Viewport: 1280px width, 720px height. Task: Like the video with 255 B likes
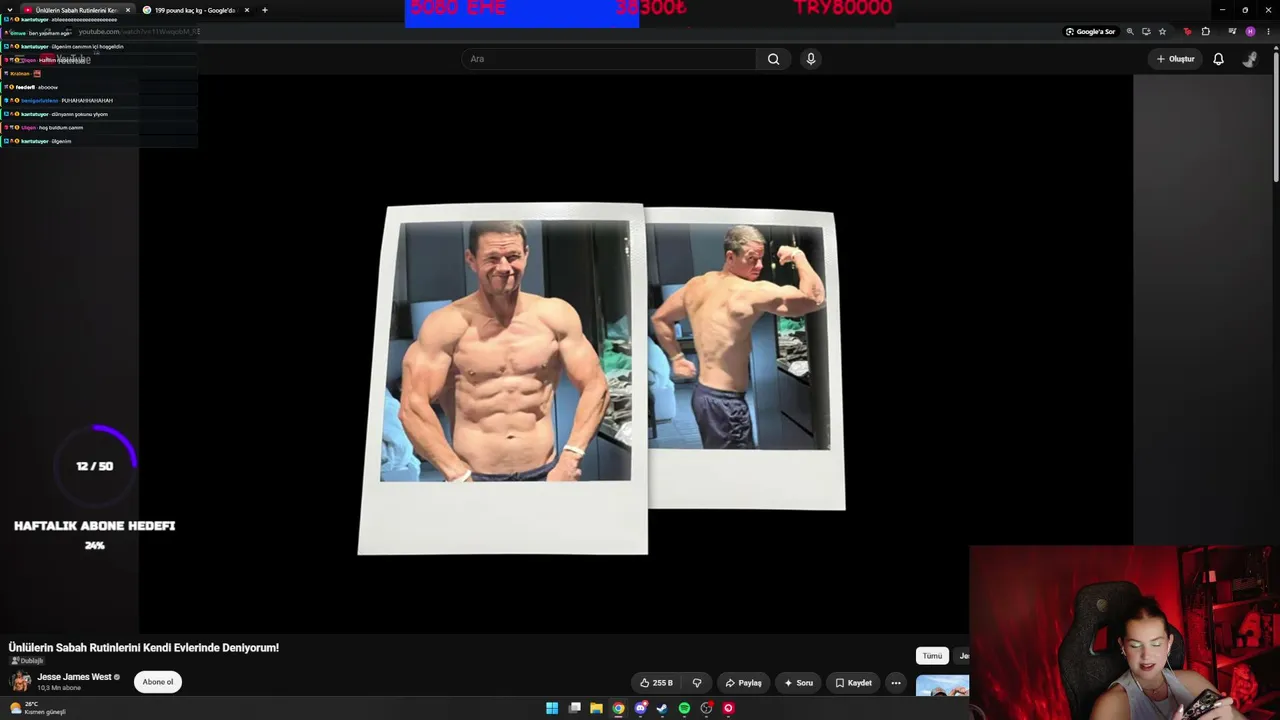(656, 683)
